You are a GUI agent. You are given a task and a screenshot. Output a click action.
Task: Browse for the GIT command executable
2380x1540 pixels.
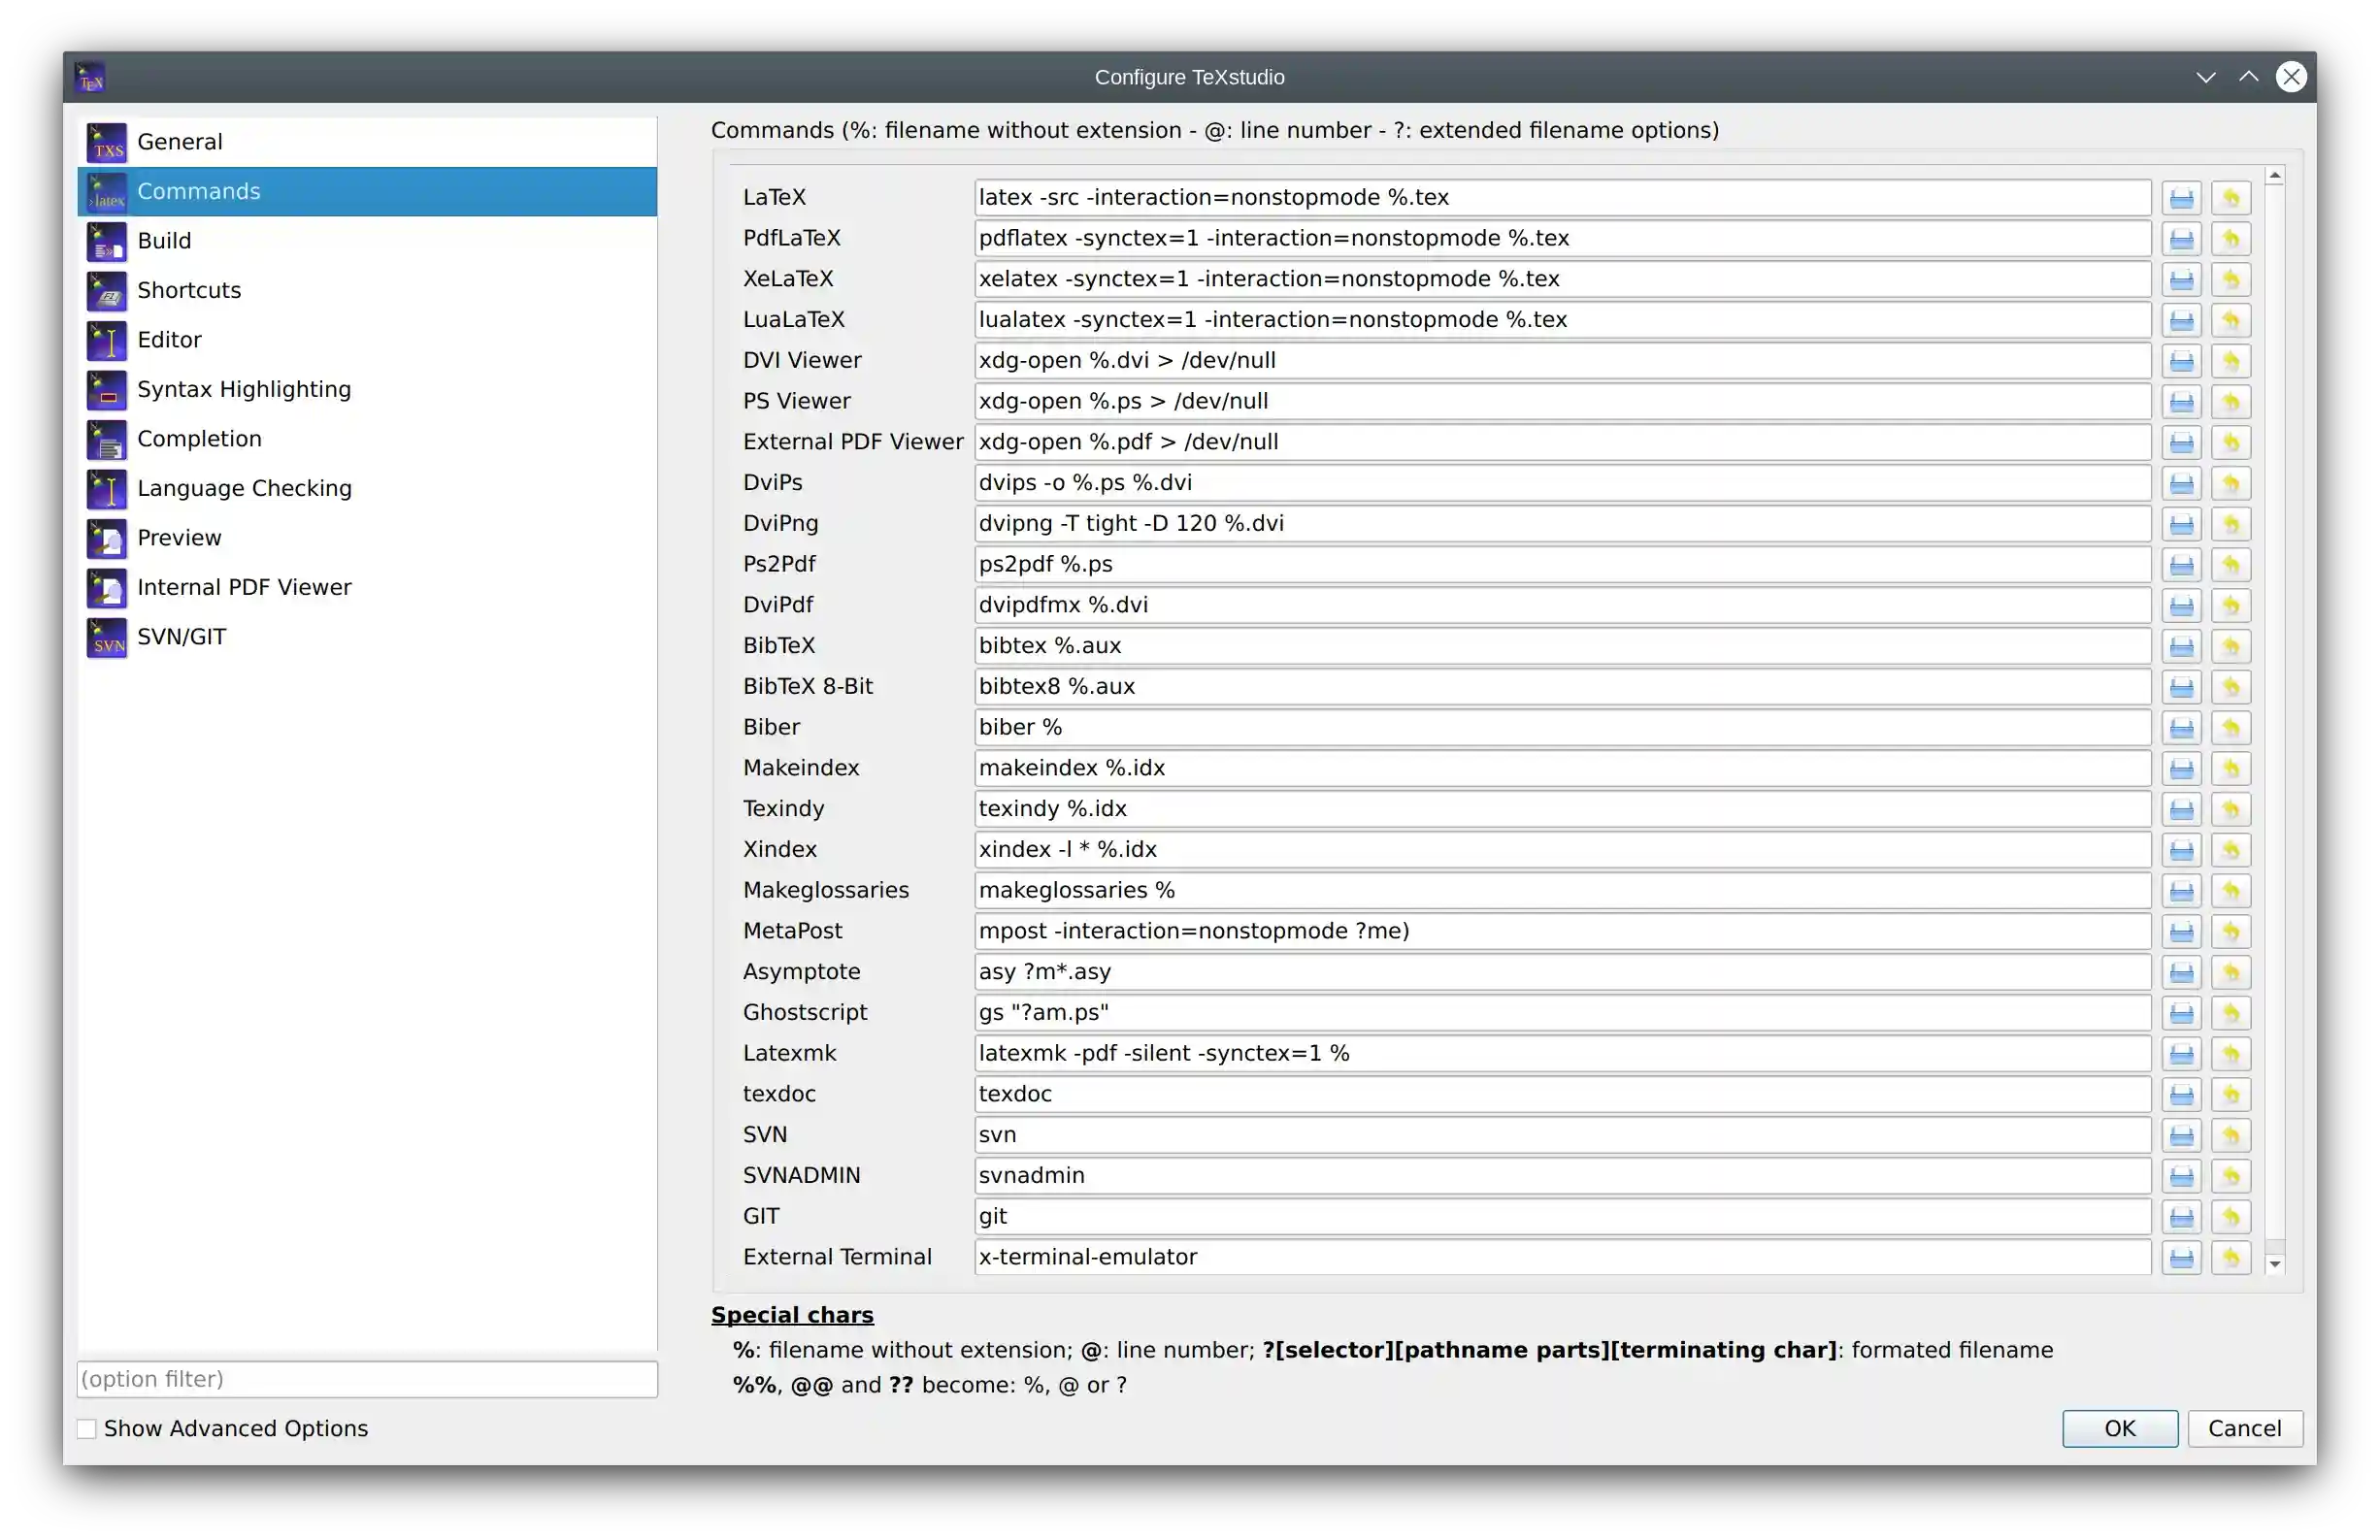2183,1216
